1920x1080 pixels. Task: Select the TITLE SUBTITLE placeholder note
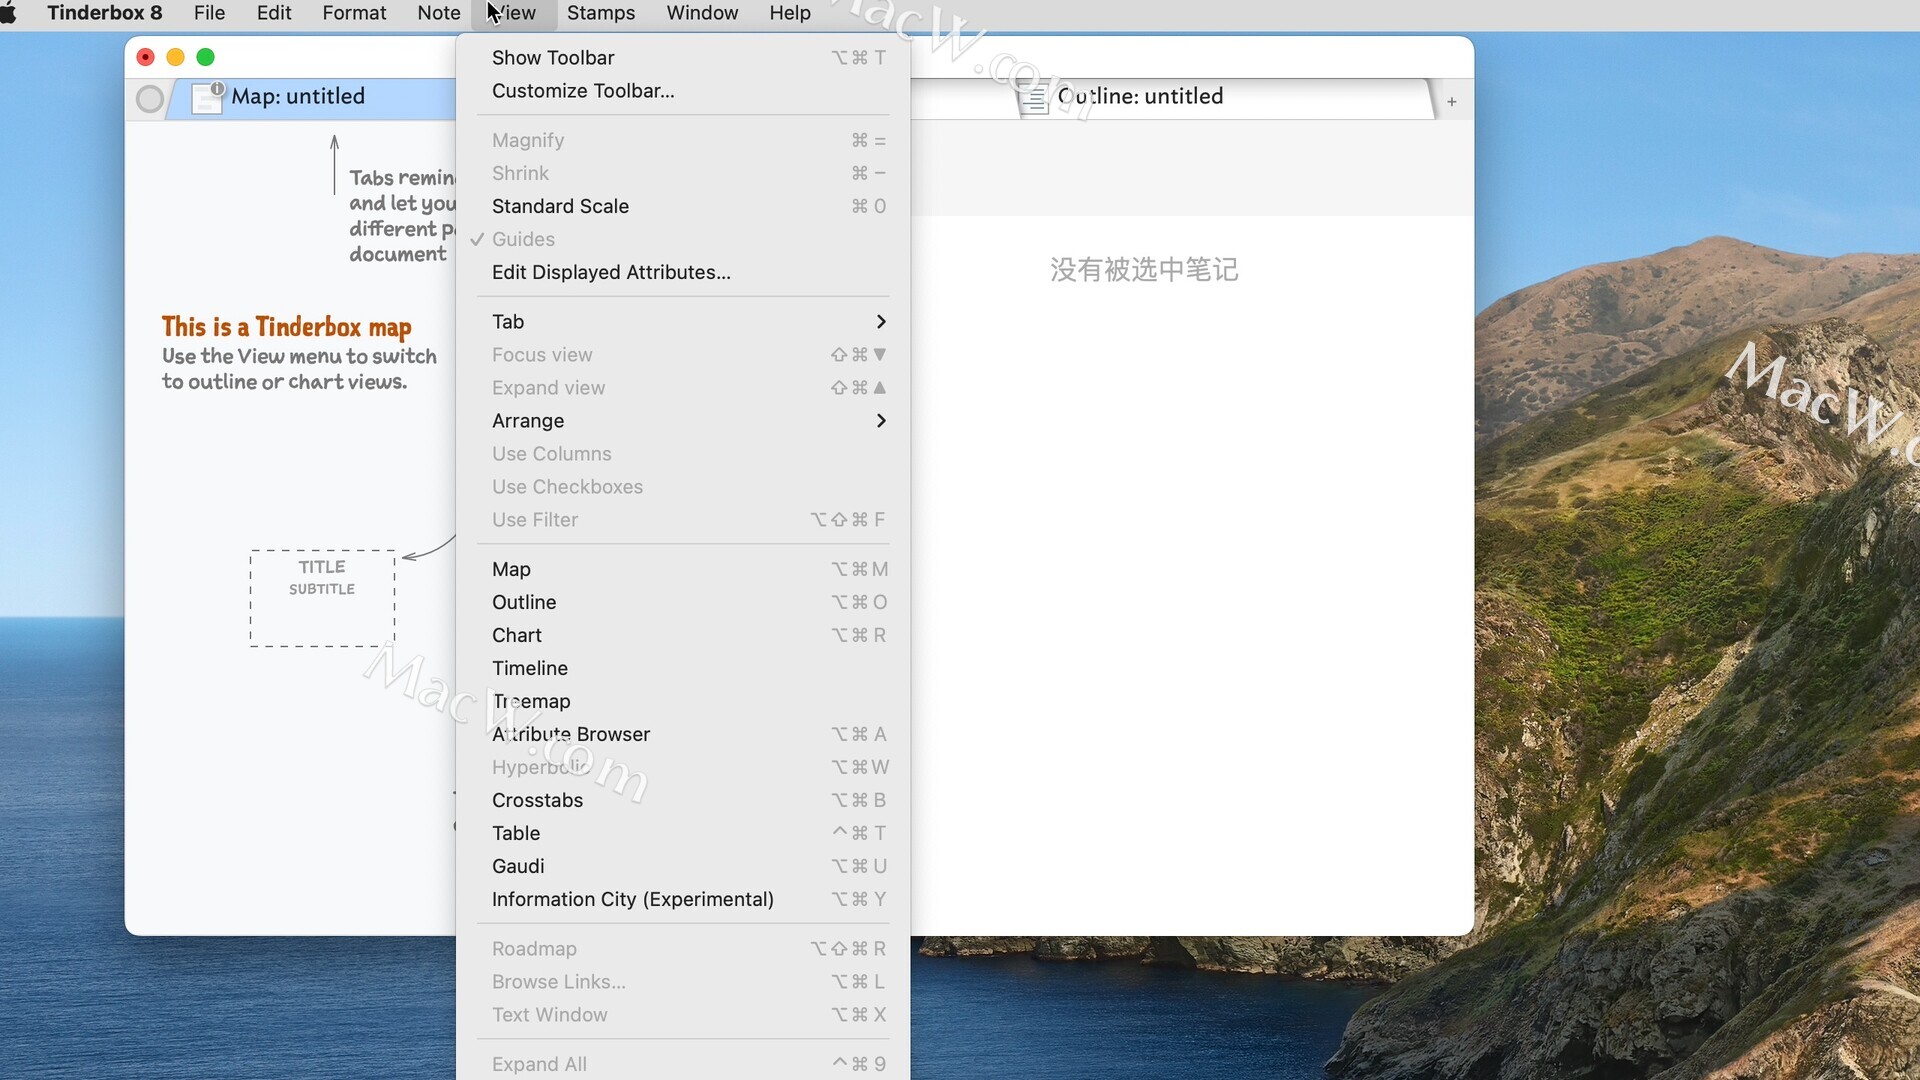[322, 598]
